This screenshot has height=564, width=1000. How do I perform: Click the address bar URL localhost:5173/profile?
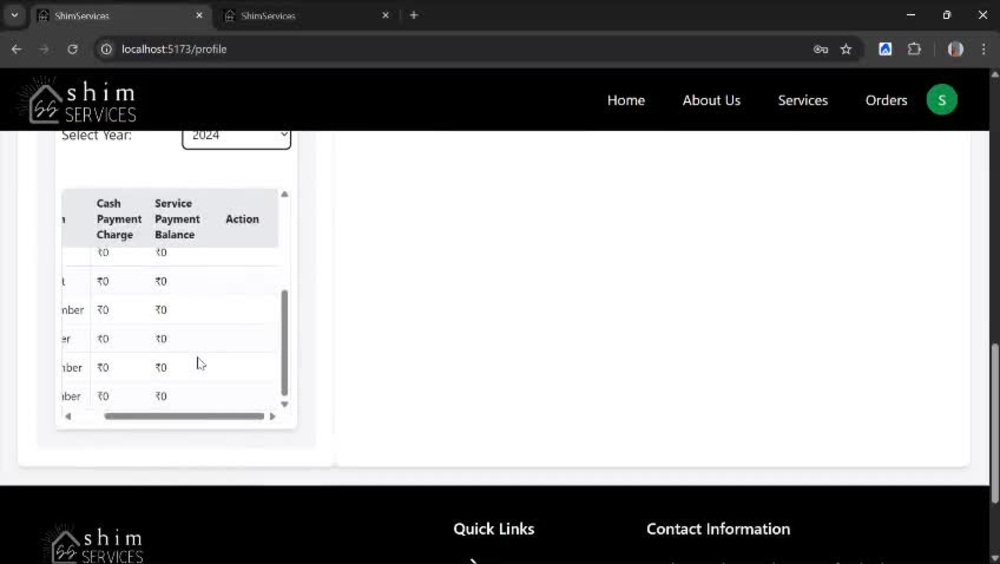coord(174,49)
